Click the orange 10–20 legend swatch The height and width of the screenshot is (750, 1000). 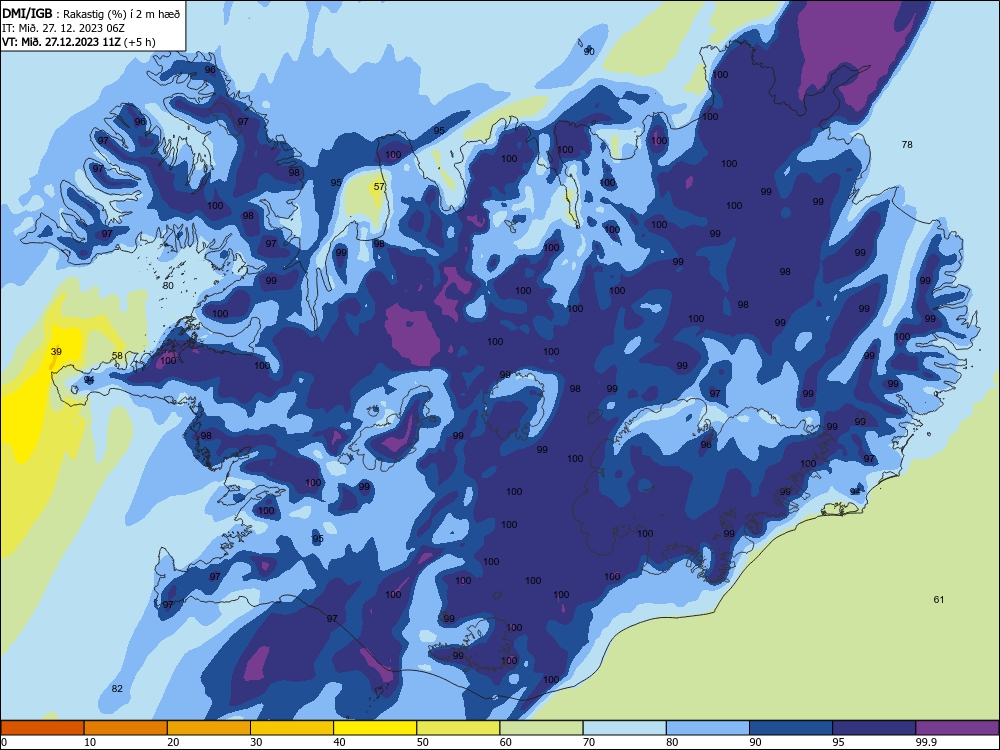(126, 728)
